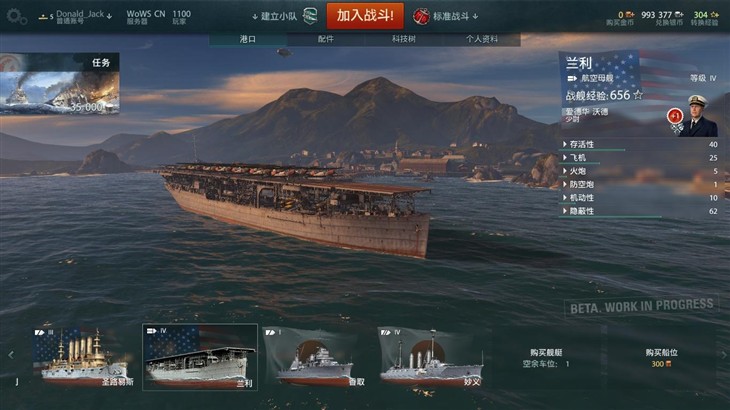Click the silver credits exchange icon
The height and width of the screenshot is (410, 730).
(679, 15)
